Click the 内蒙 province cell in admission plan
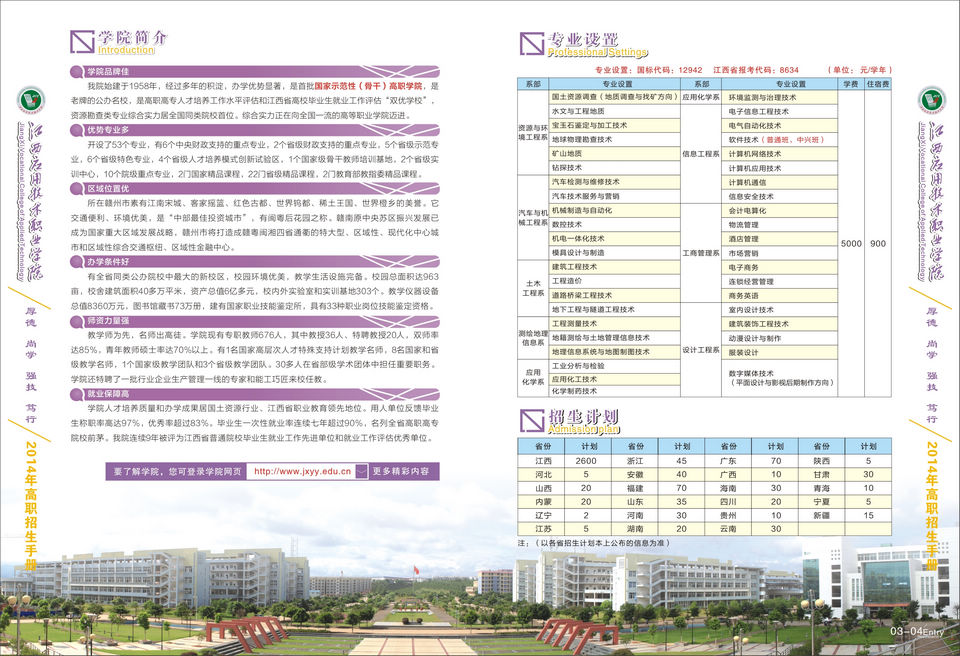Screen dimensions: 960x656 coord(543,502)
